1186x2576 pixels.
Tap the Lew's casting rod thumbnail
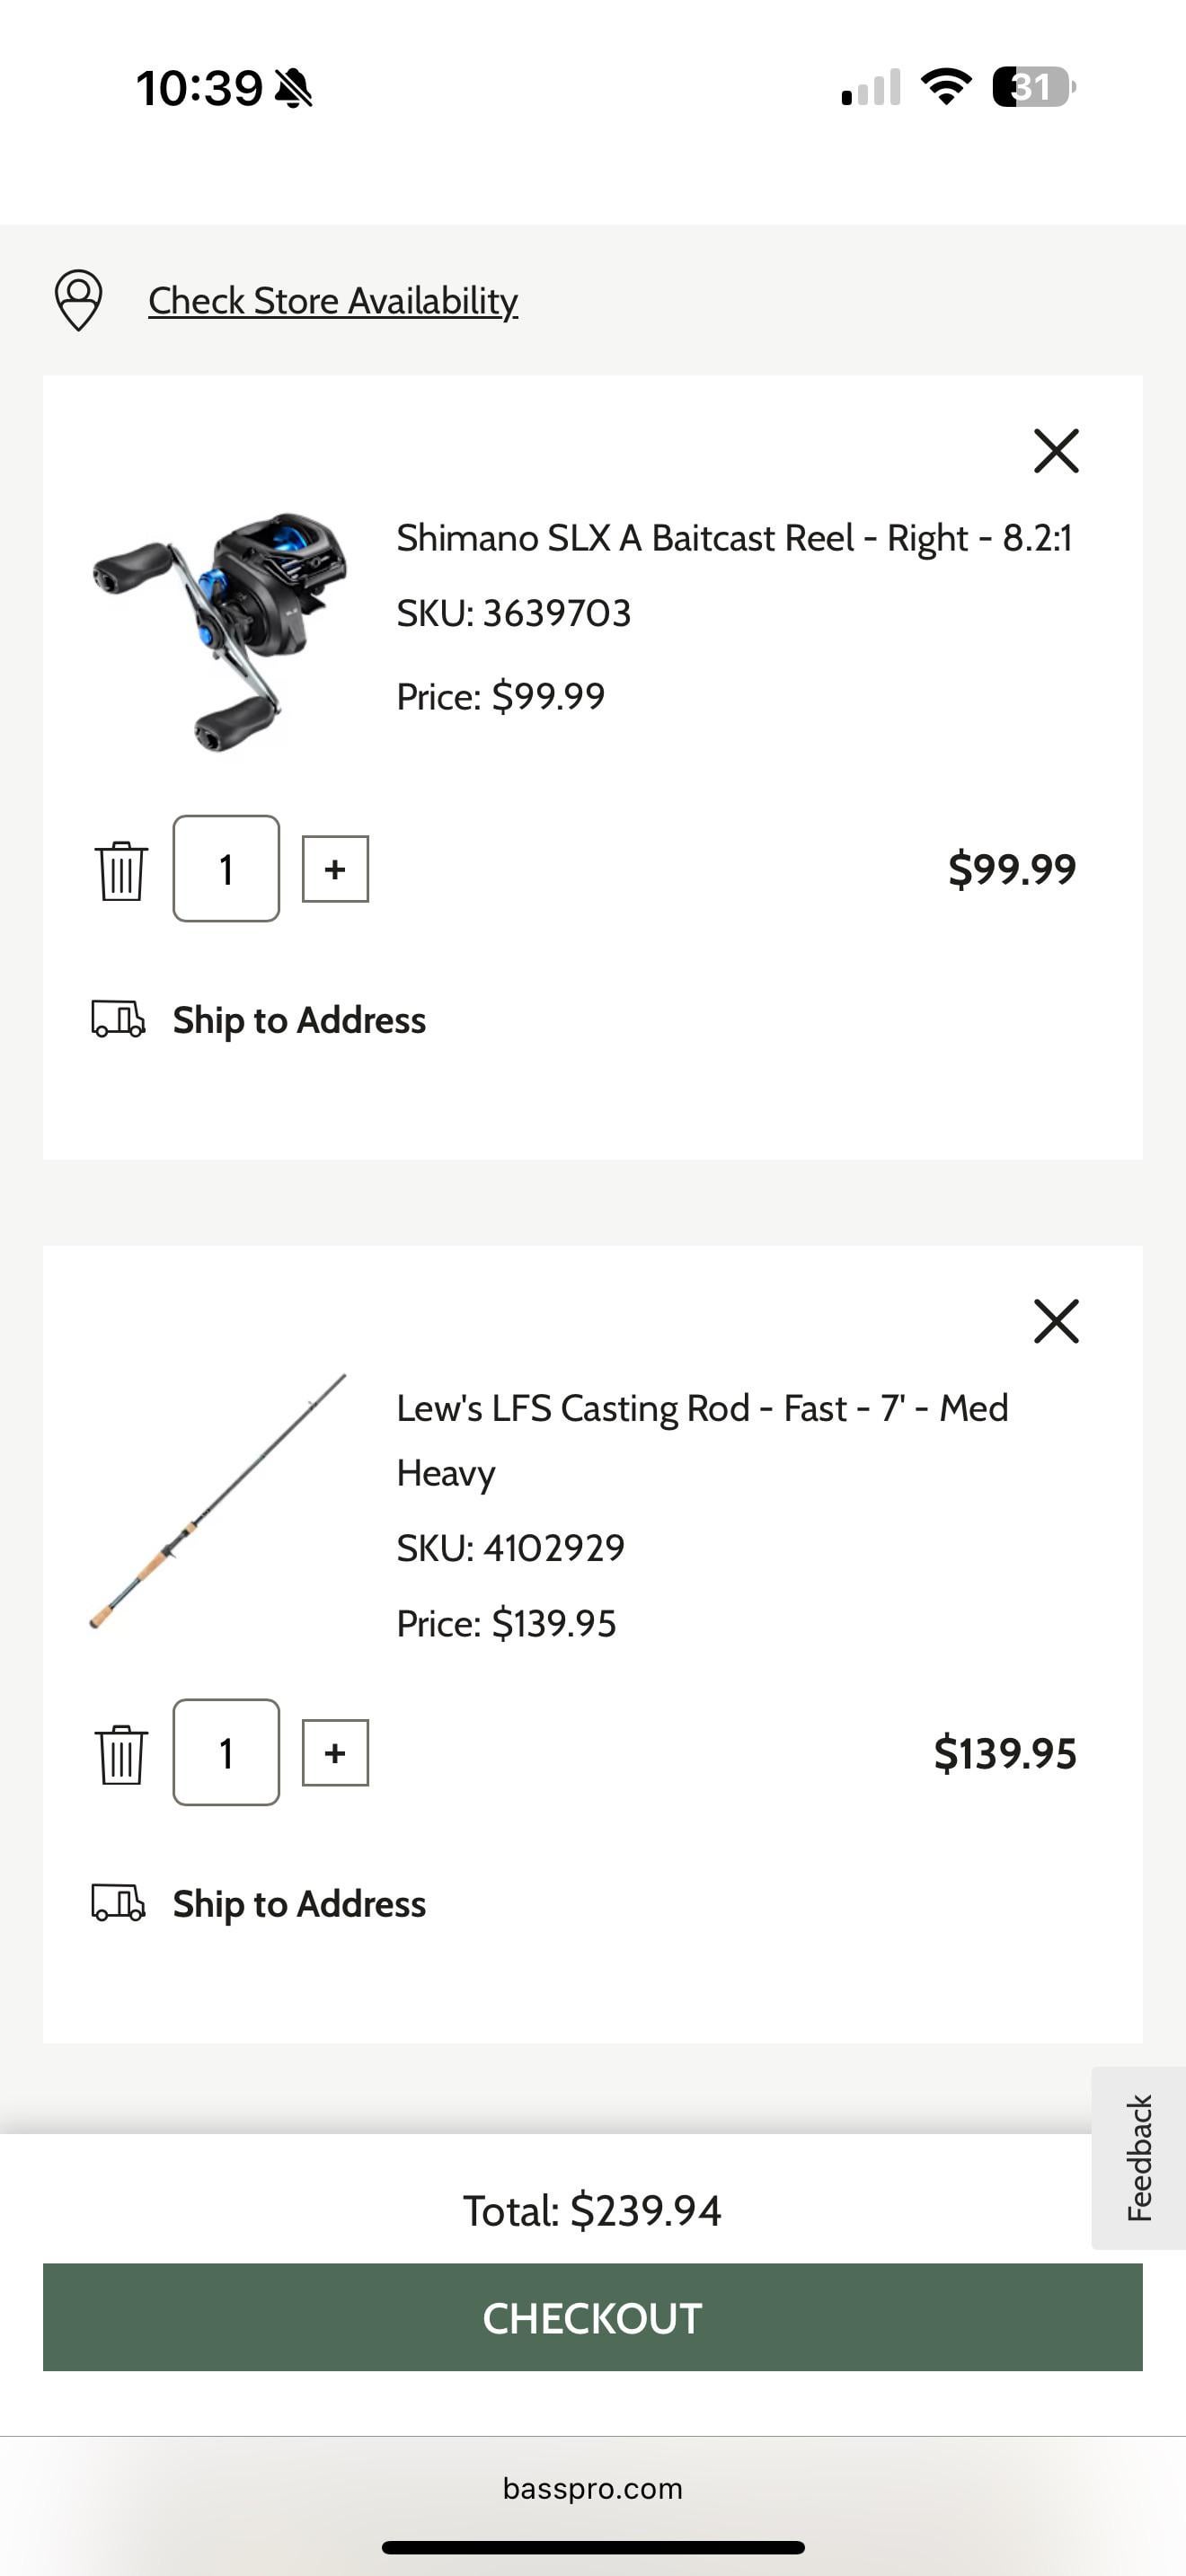click(x=218, y=1502)
